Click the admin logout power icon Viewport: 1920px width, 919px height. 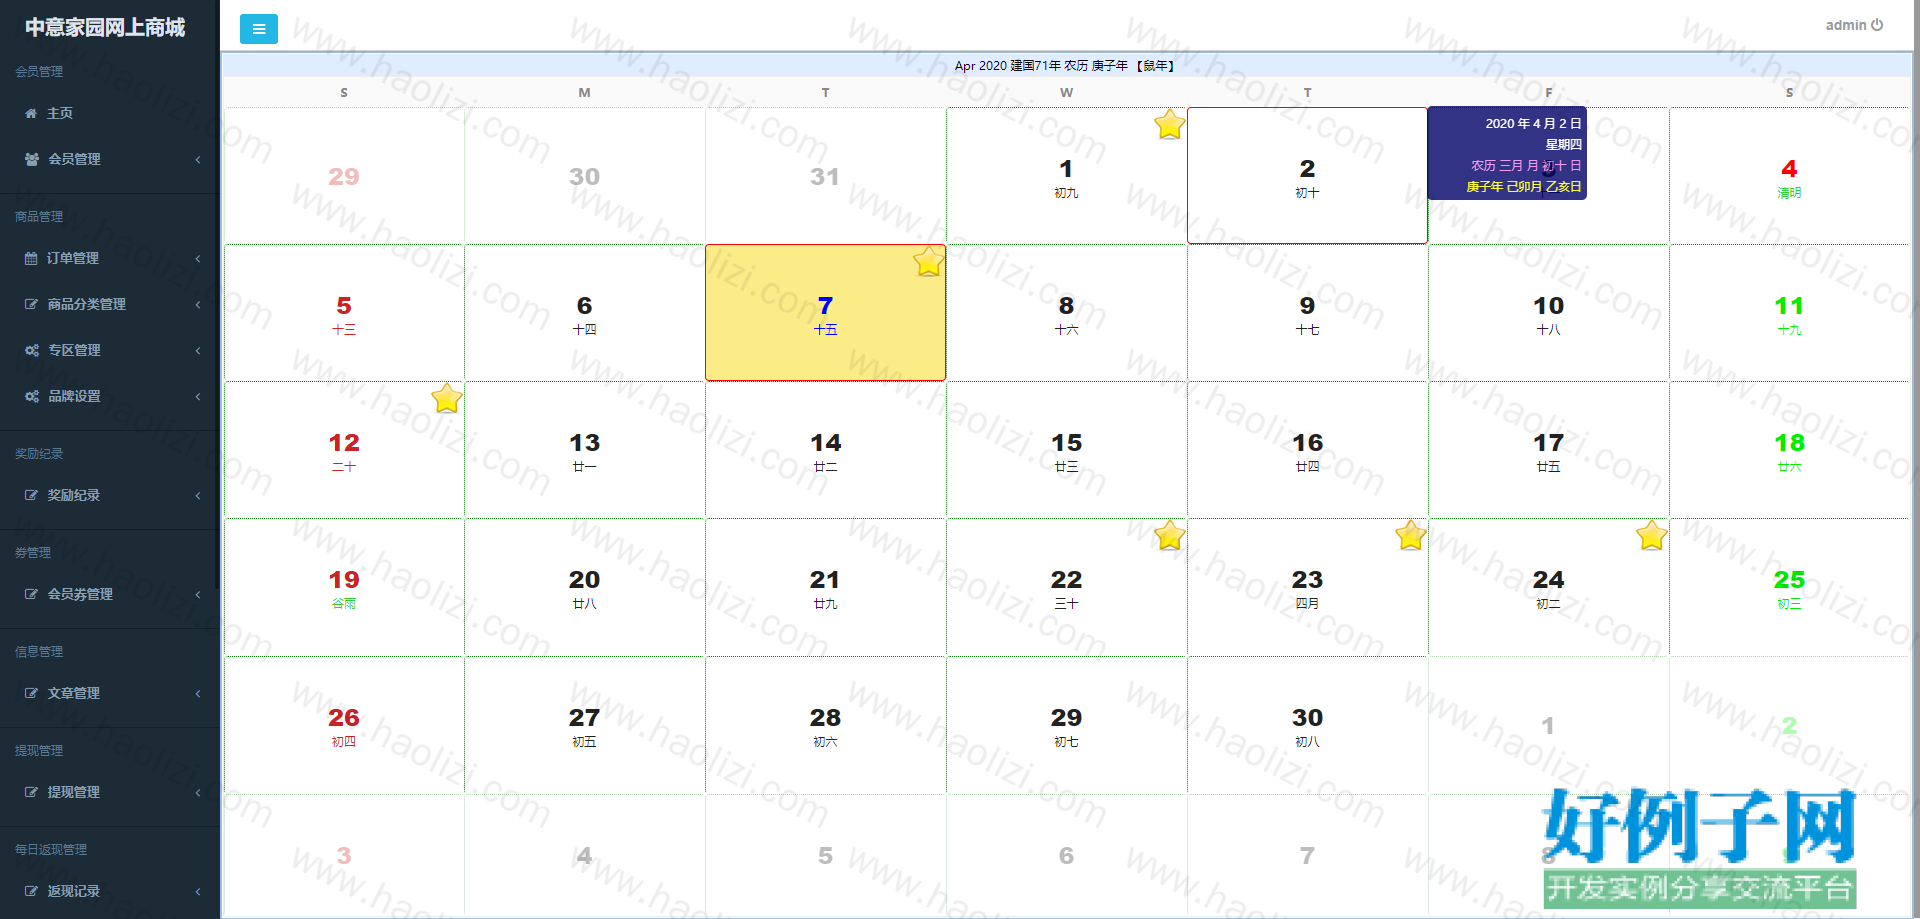(1877, 25)
